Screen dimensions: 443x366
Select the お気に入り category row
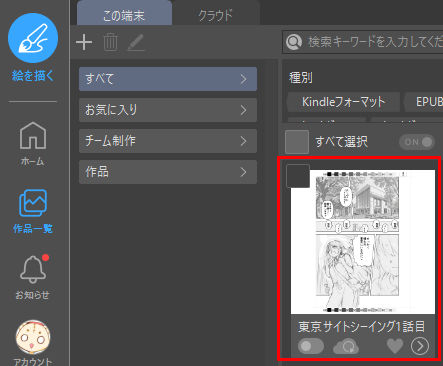coord(168,110)
